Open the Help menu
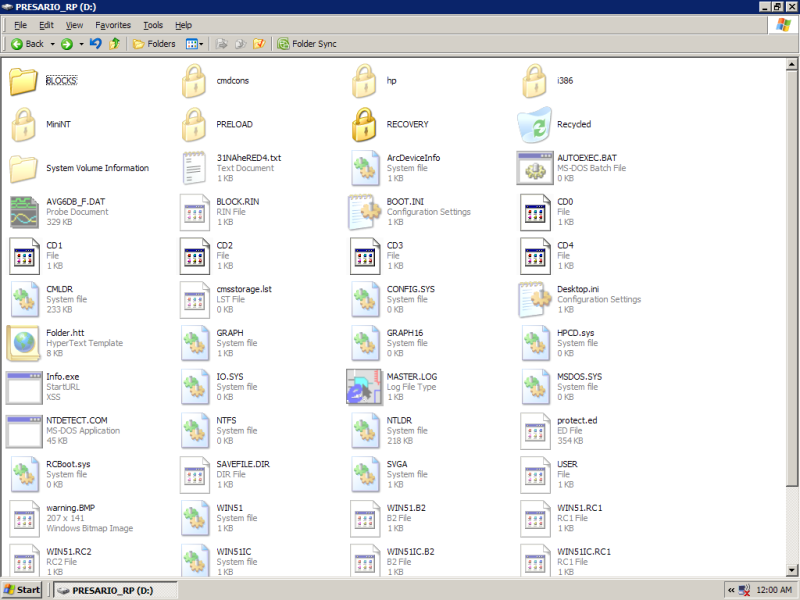This screenshot has width=800, height=600. point(183,25)
